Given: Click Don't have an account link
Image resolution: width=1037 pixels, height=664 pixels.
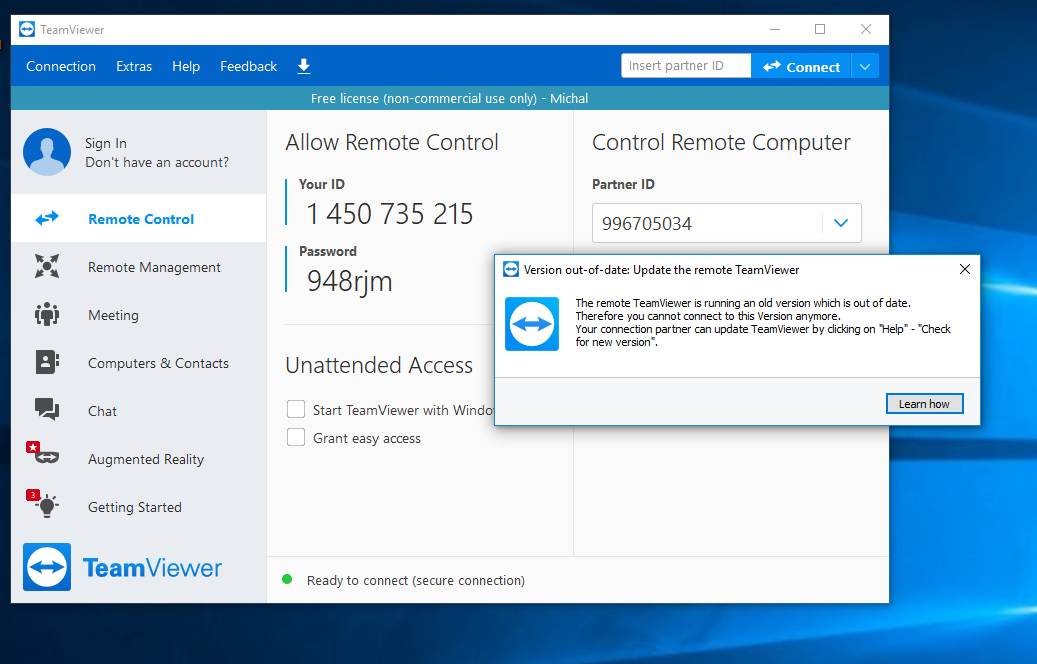Looking at the screenshot, I should [x=157, y=162].
